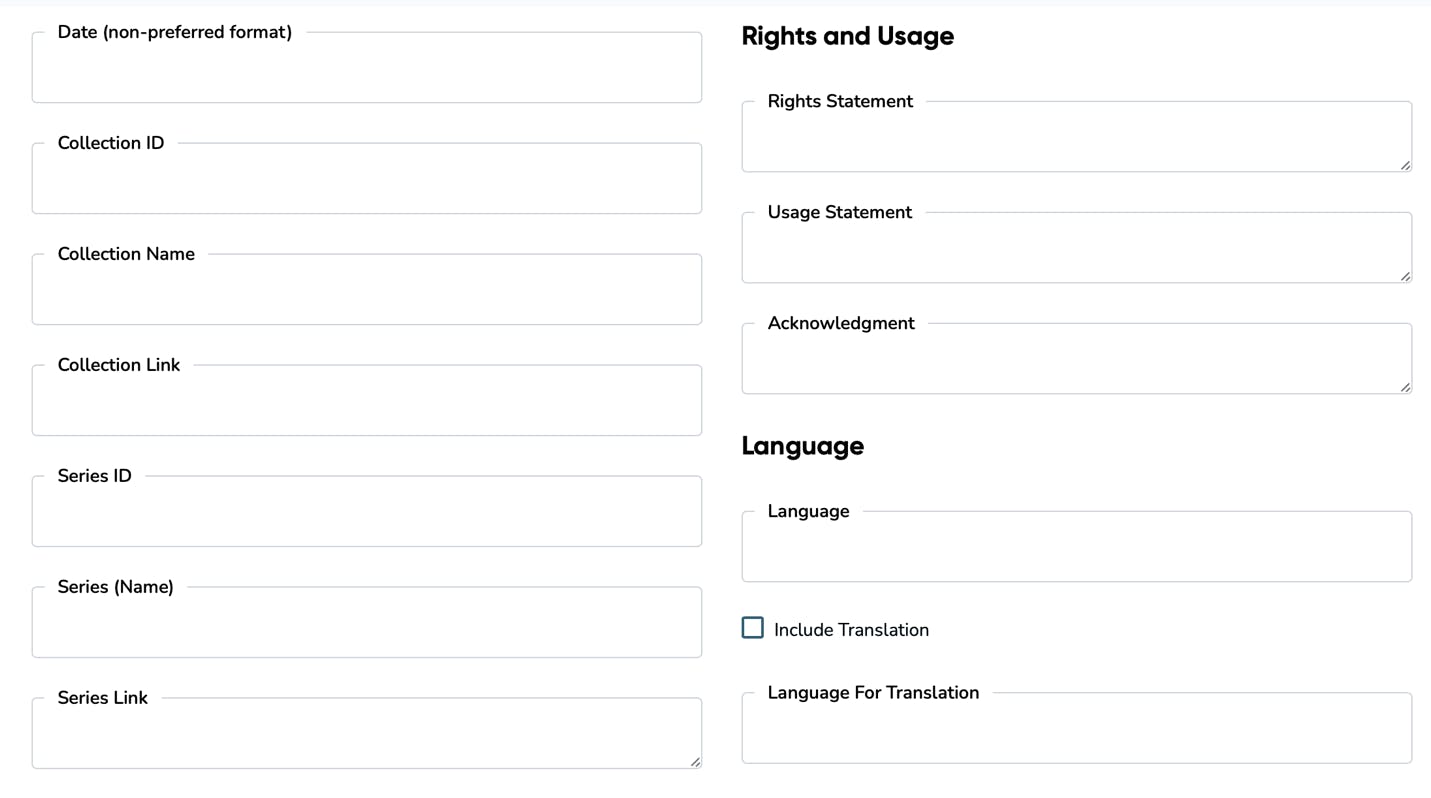Click the Language section heading
The image size is (1431, 798).
coord(802,446)
